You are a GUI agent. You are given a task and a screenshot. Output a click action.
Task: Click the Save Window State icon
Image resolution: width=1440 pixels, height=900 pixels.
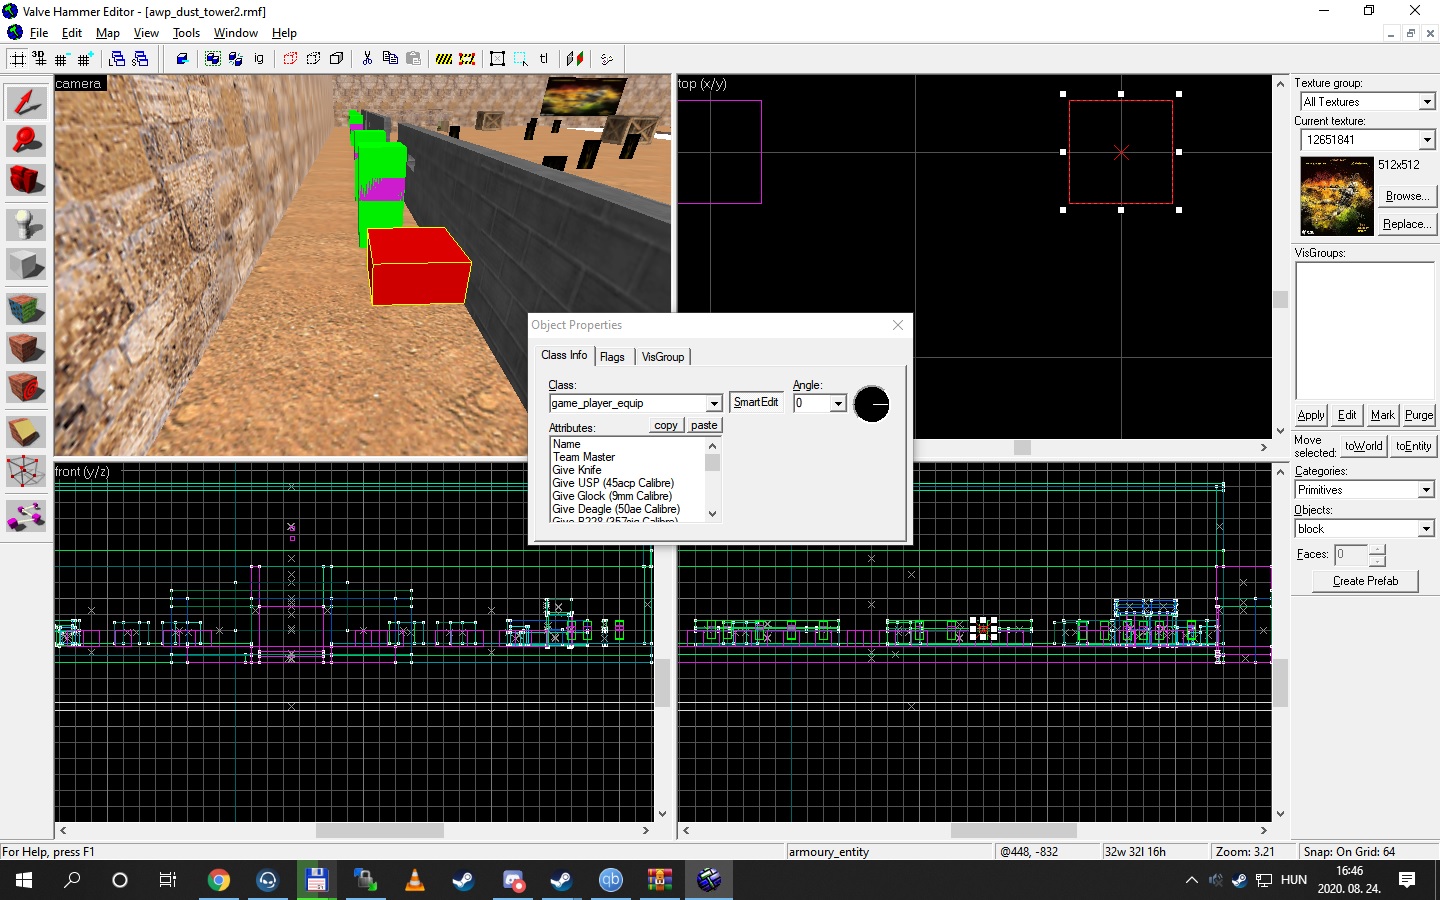[x=140, y=59]
